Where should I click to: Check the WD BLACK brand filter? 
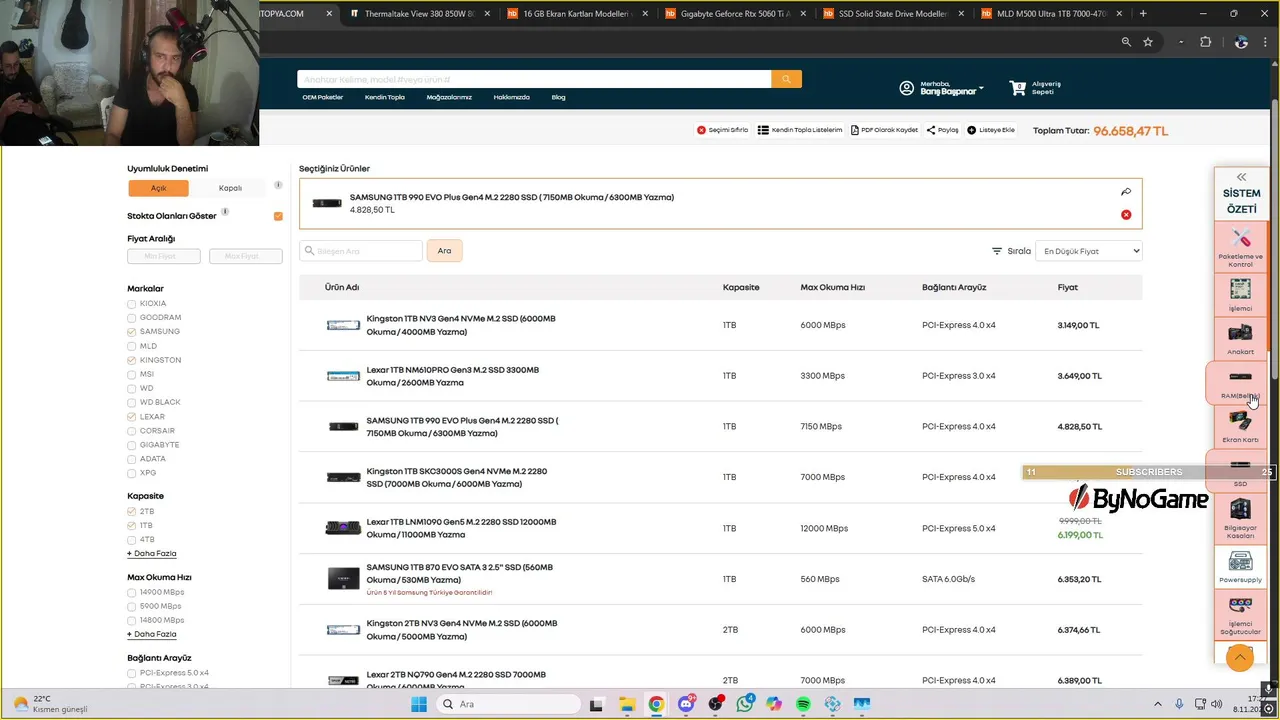[132, 402]
